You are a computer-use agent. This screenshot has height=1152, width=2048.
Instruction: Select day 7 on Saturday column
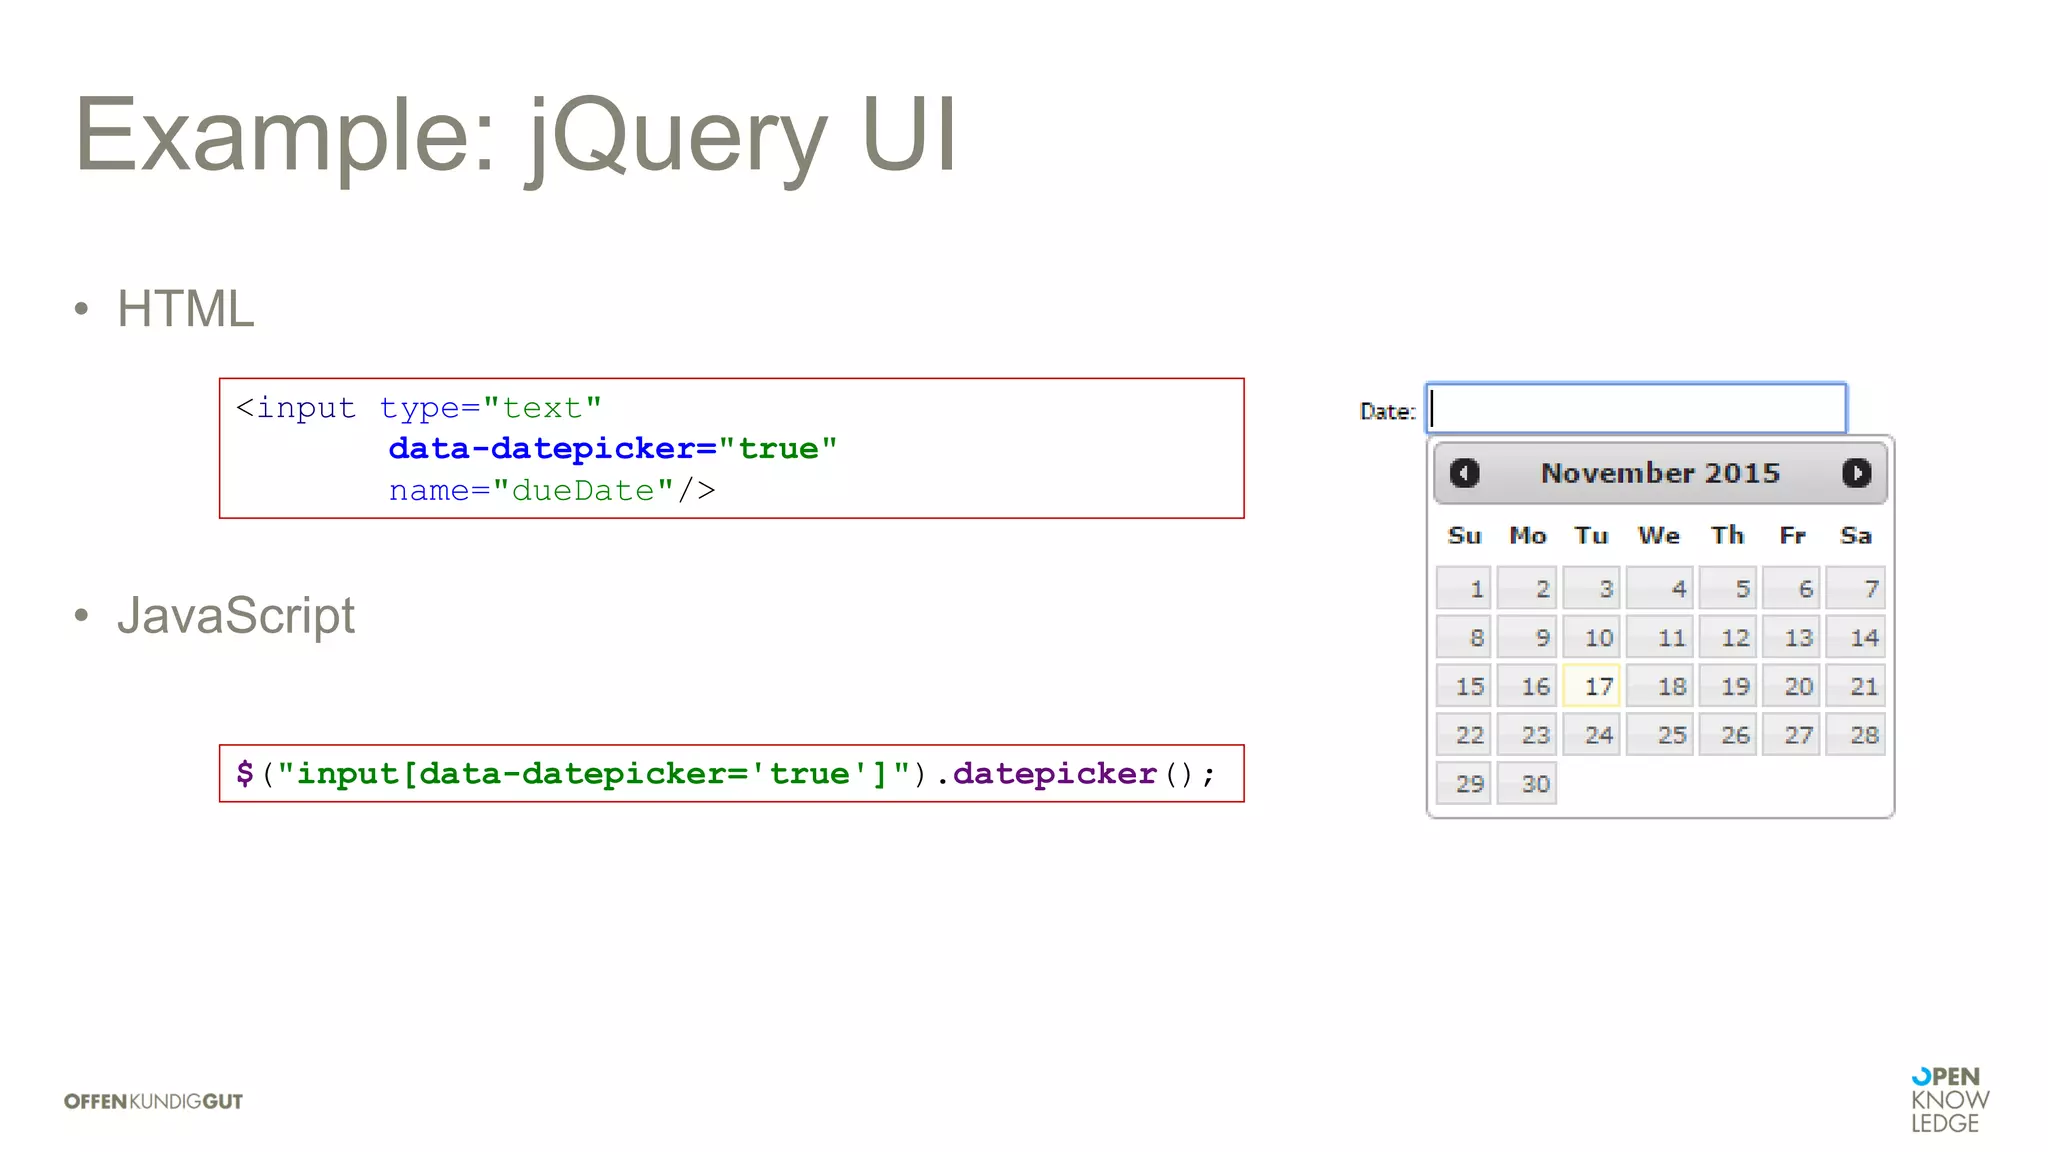click(1856, 588)
